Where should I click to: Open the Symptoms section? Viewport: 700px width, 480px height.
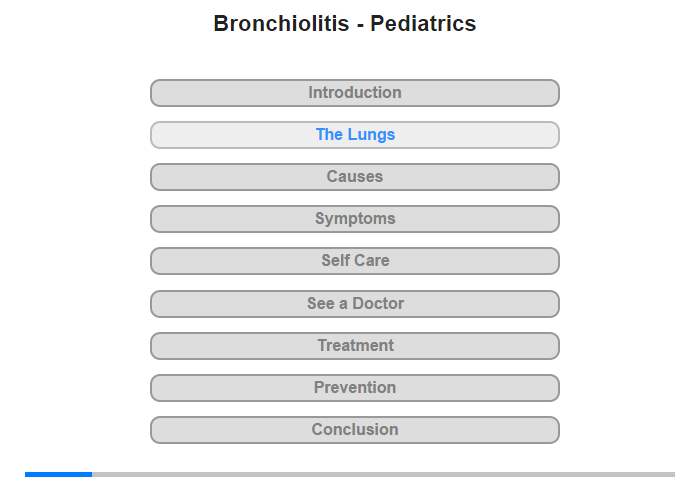354,219
